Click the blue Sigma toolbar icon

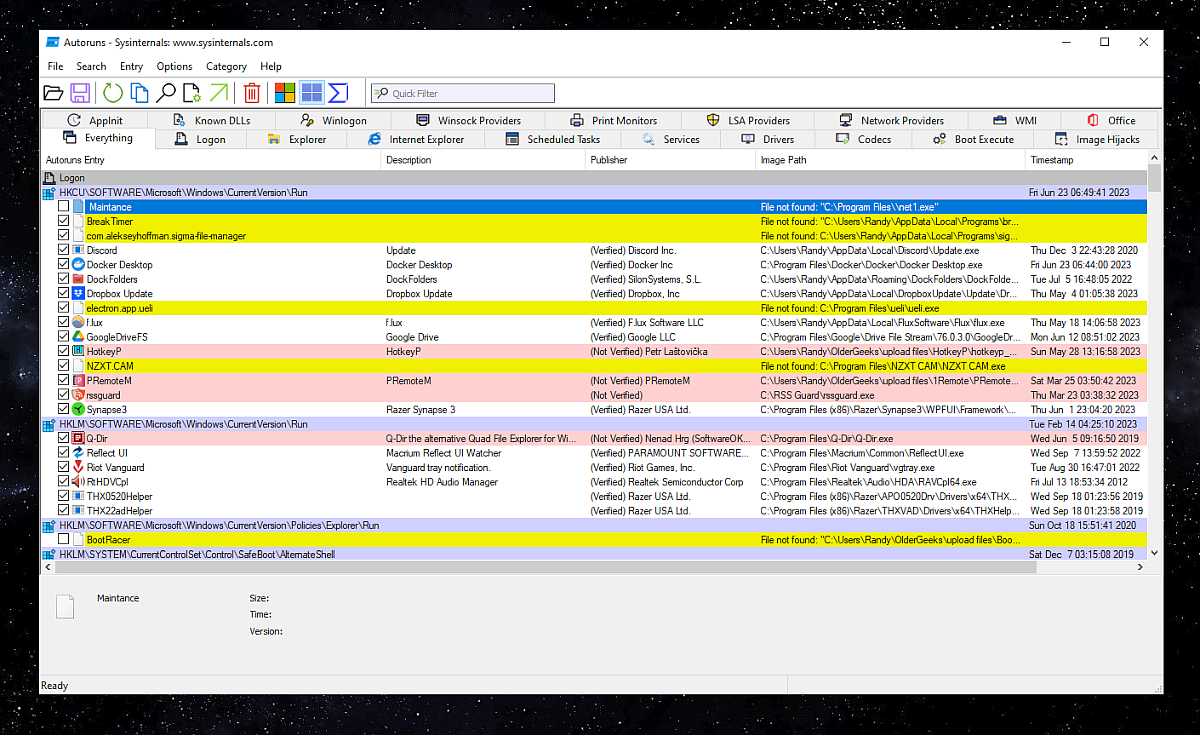tap(338, 93)
